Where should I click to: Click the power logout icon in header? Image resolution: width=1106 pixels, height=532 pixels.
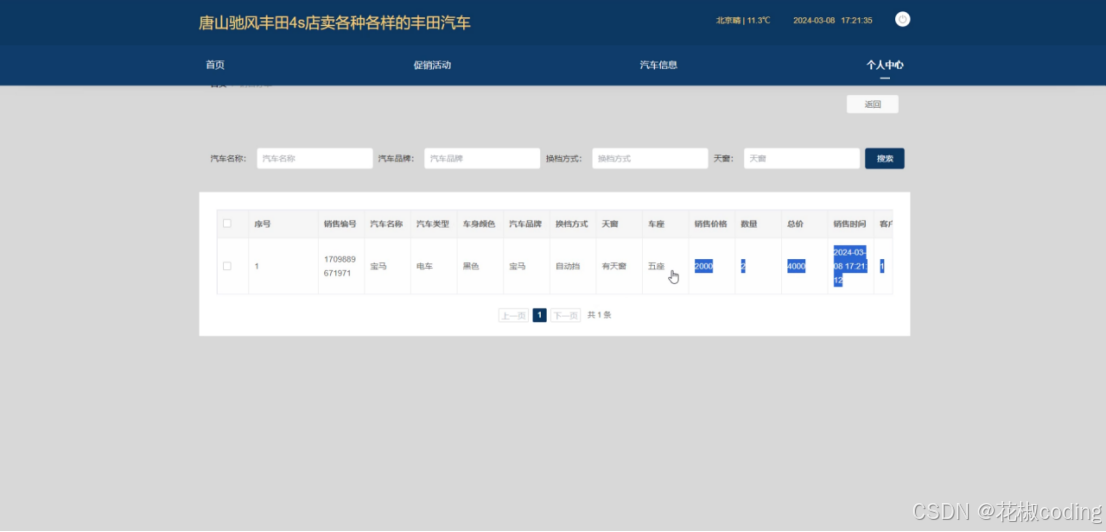[x=902, y=20]
